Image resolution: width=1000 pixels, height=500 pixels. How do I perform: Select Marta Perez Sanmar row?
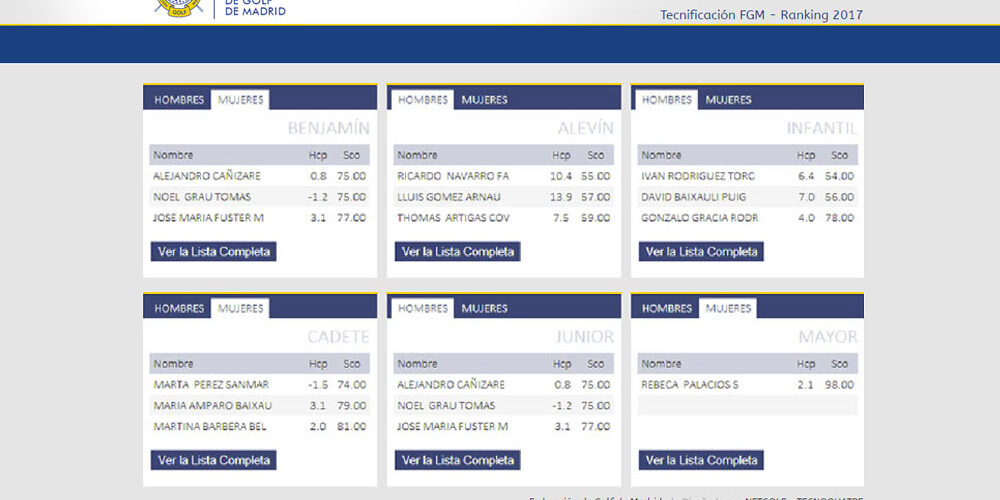(259, 385)
